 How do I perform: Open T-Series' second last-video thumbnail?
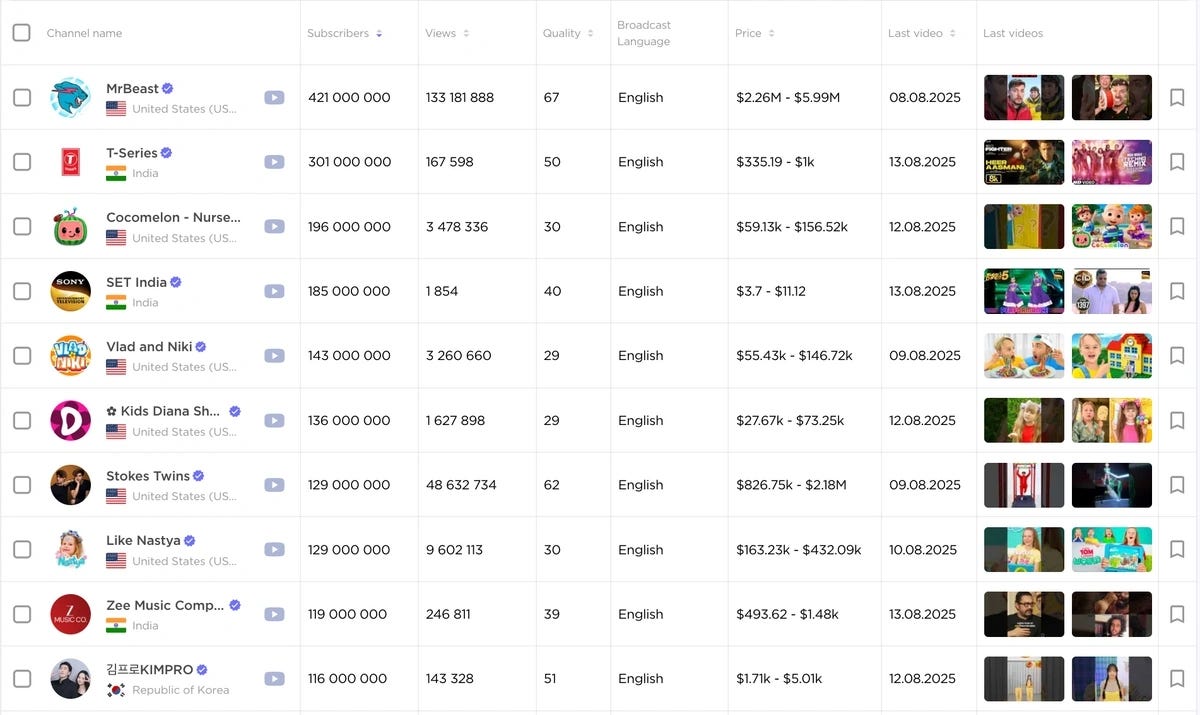pos(1112,162)
